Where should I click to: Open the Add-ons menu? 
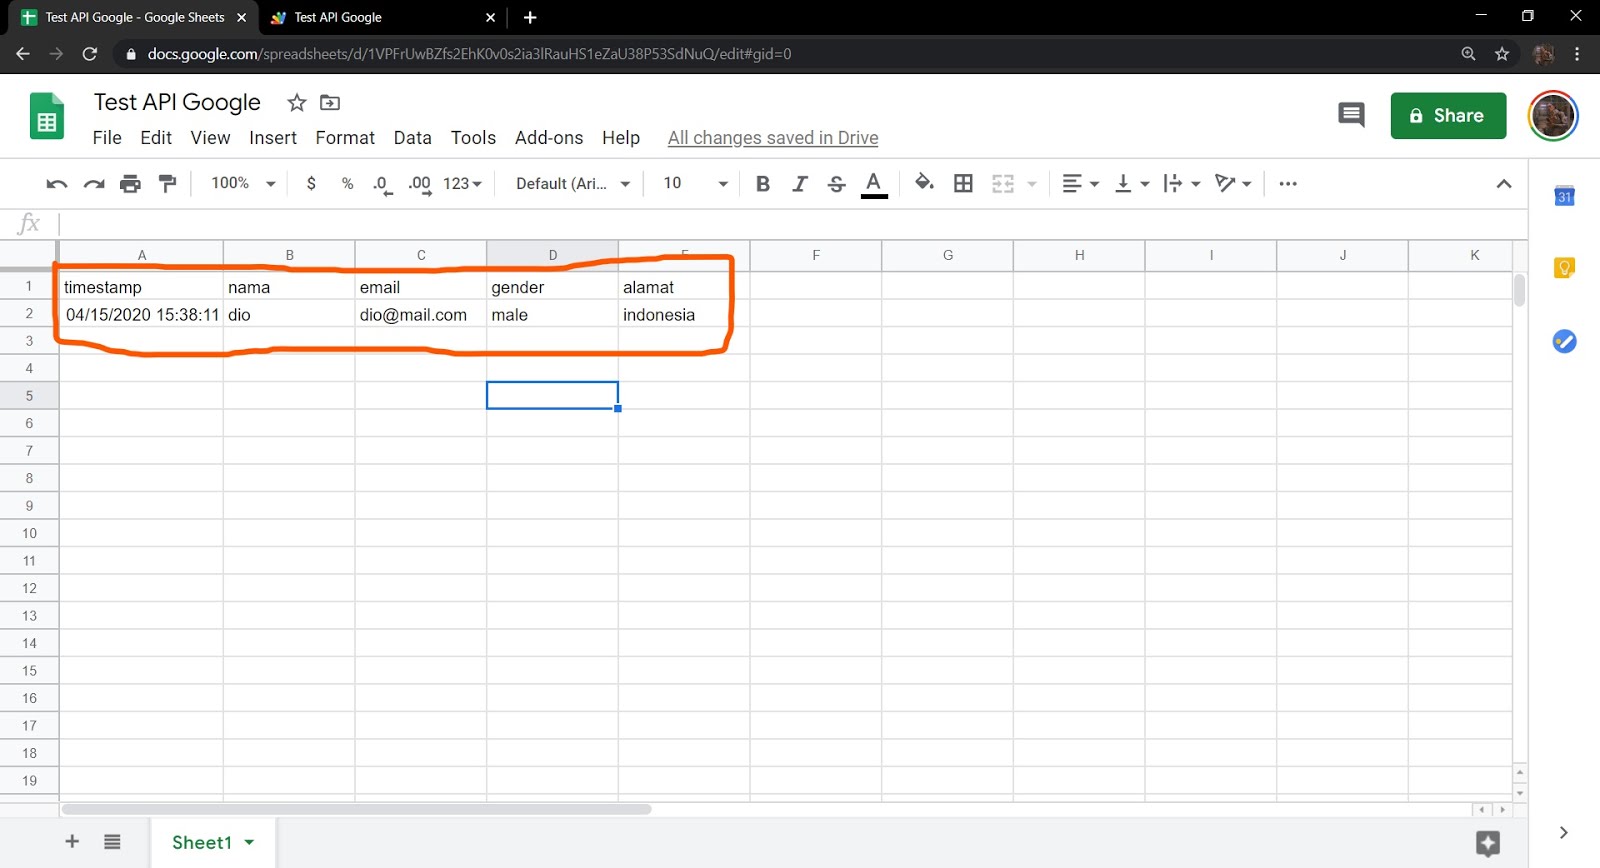point(549,138)
